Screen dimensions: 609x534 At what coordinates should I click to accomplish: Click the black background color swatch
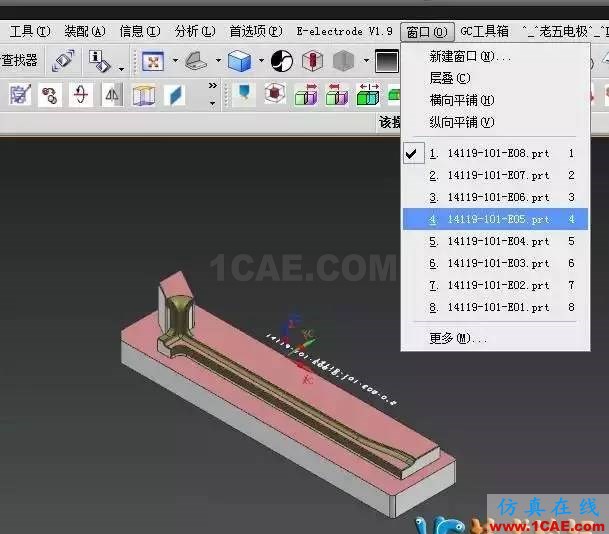(x=387, y=61)
